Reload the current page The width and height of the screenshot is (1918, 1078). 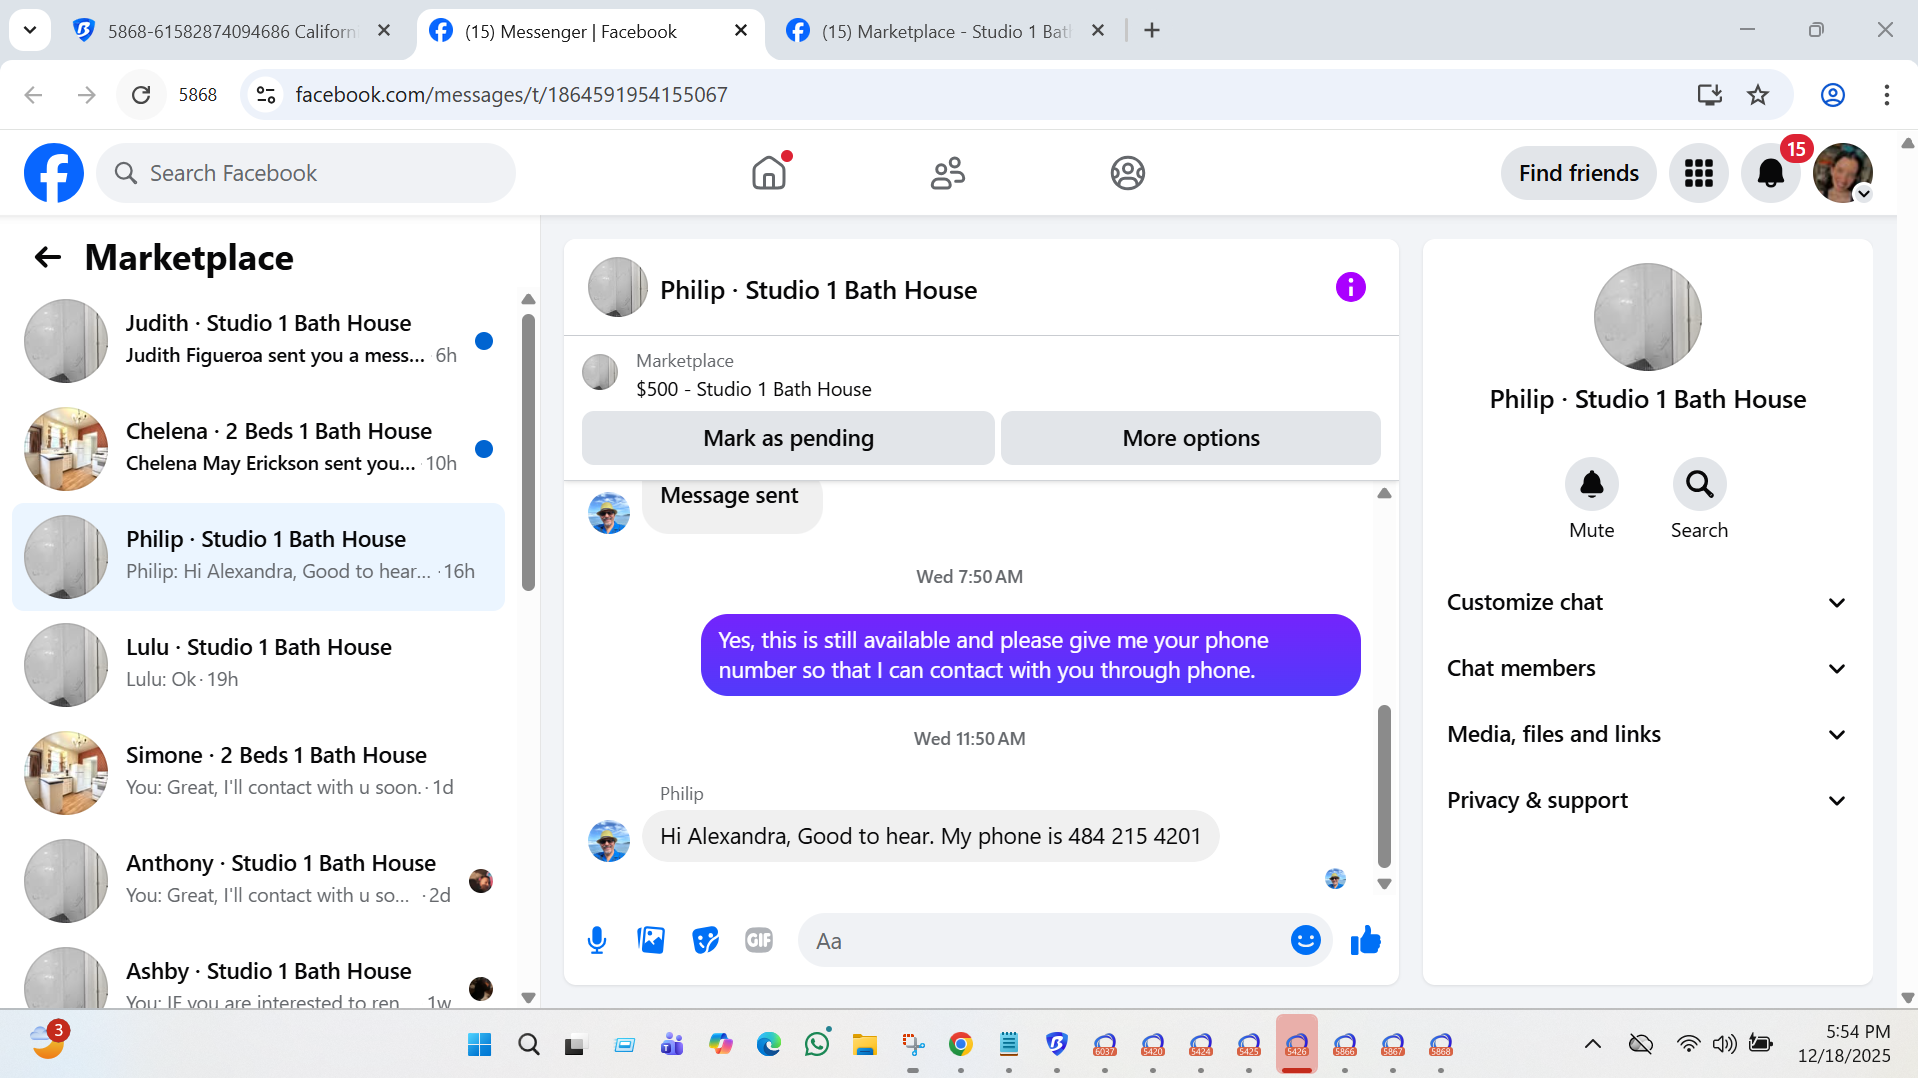(141, 95)
